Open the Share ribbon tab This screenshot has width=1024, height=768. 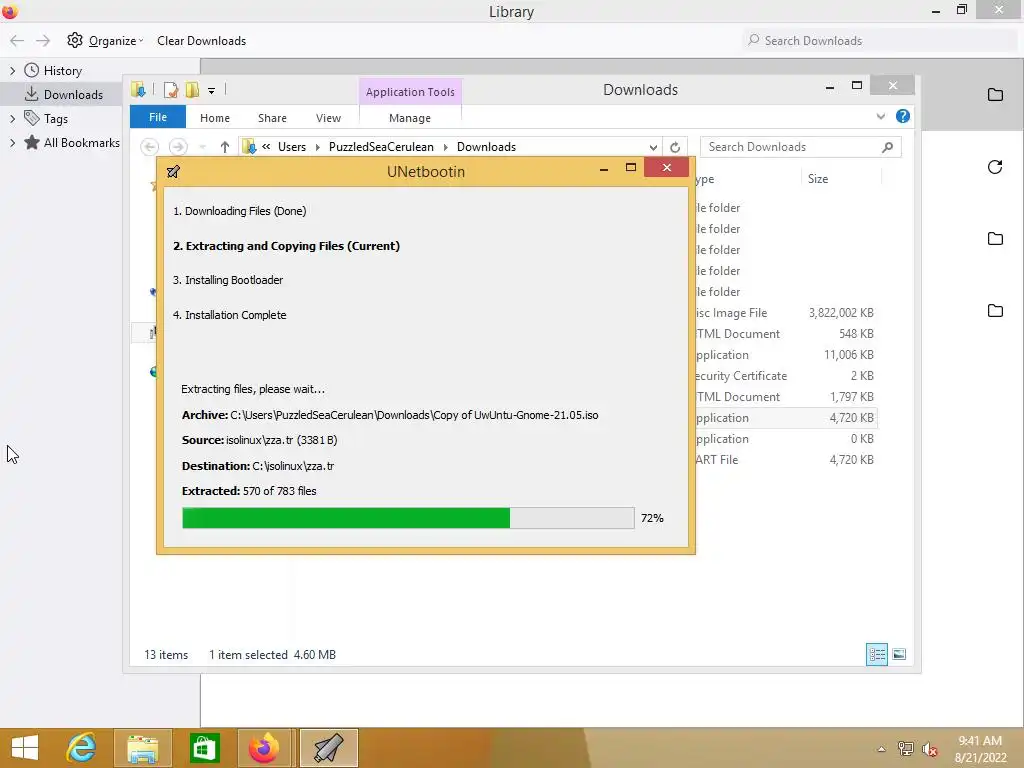(272, 118)
